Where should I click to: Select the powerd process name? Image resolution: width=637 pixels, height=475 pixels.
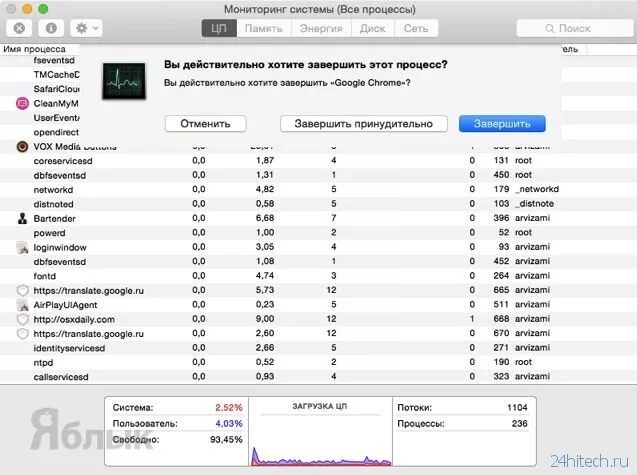(49, 233)
